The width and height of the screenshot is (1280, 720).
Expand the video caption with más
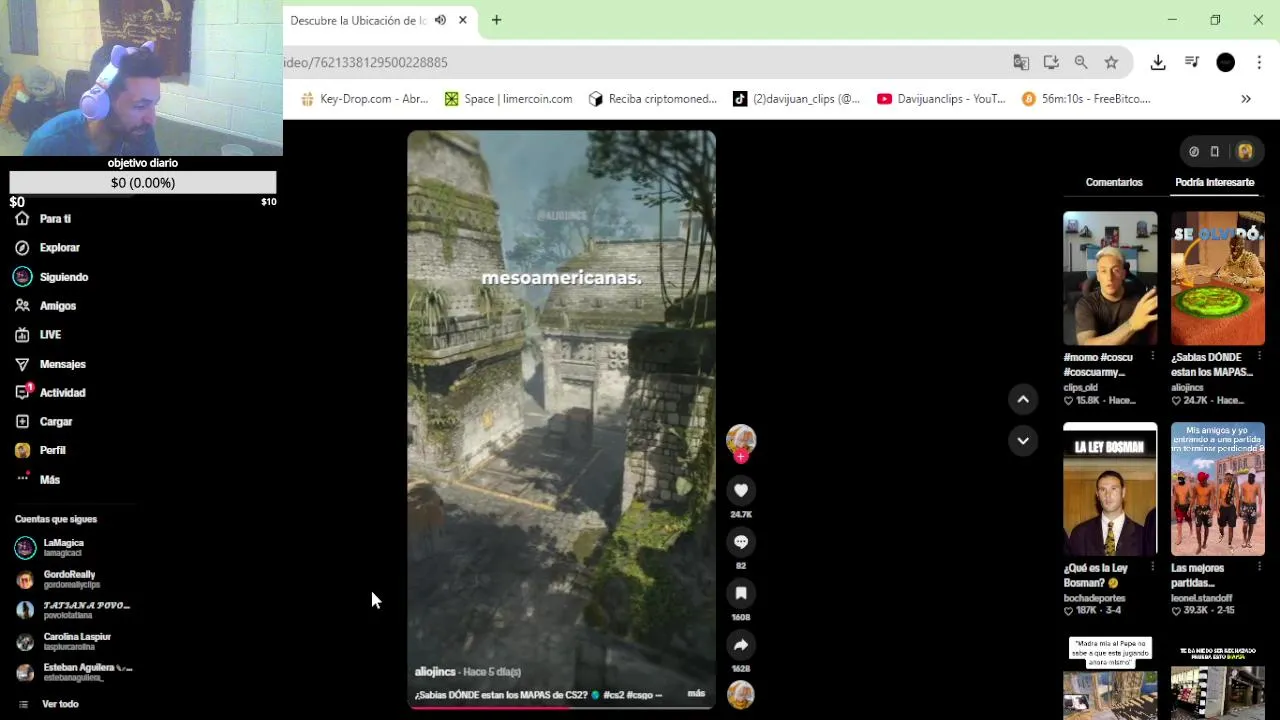(x=696, y=693)
